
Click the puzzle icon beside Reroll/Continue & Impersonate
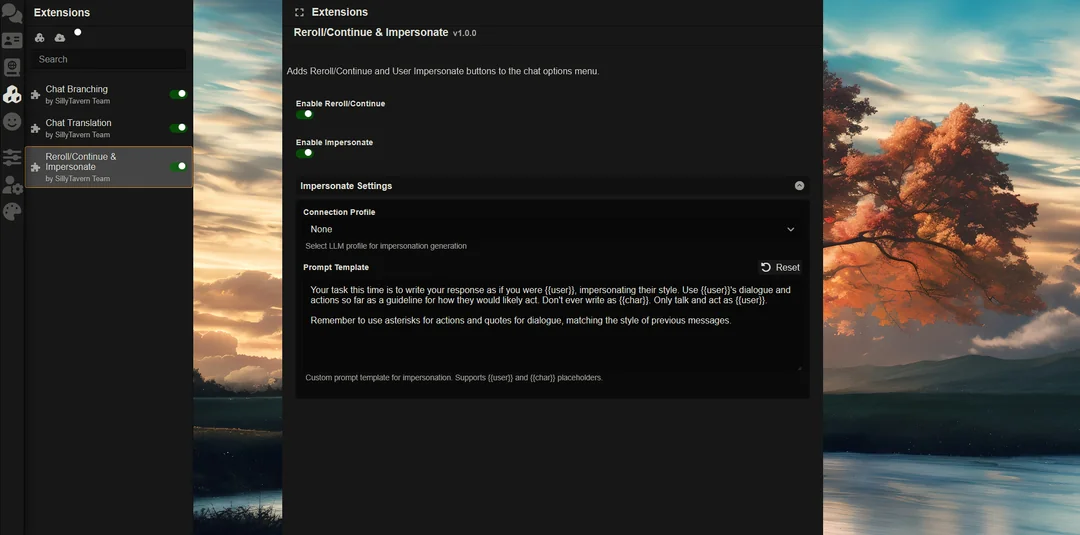35,167
